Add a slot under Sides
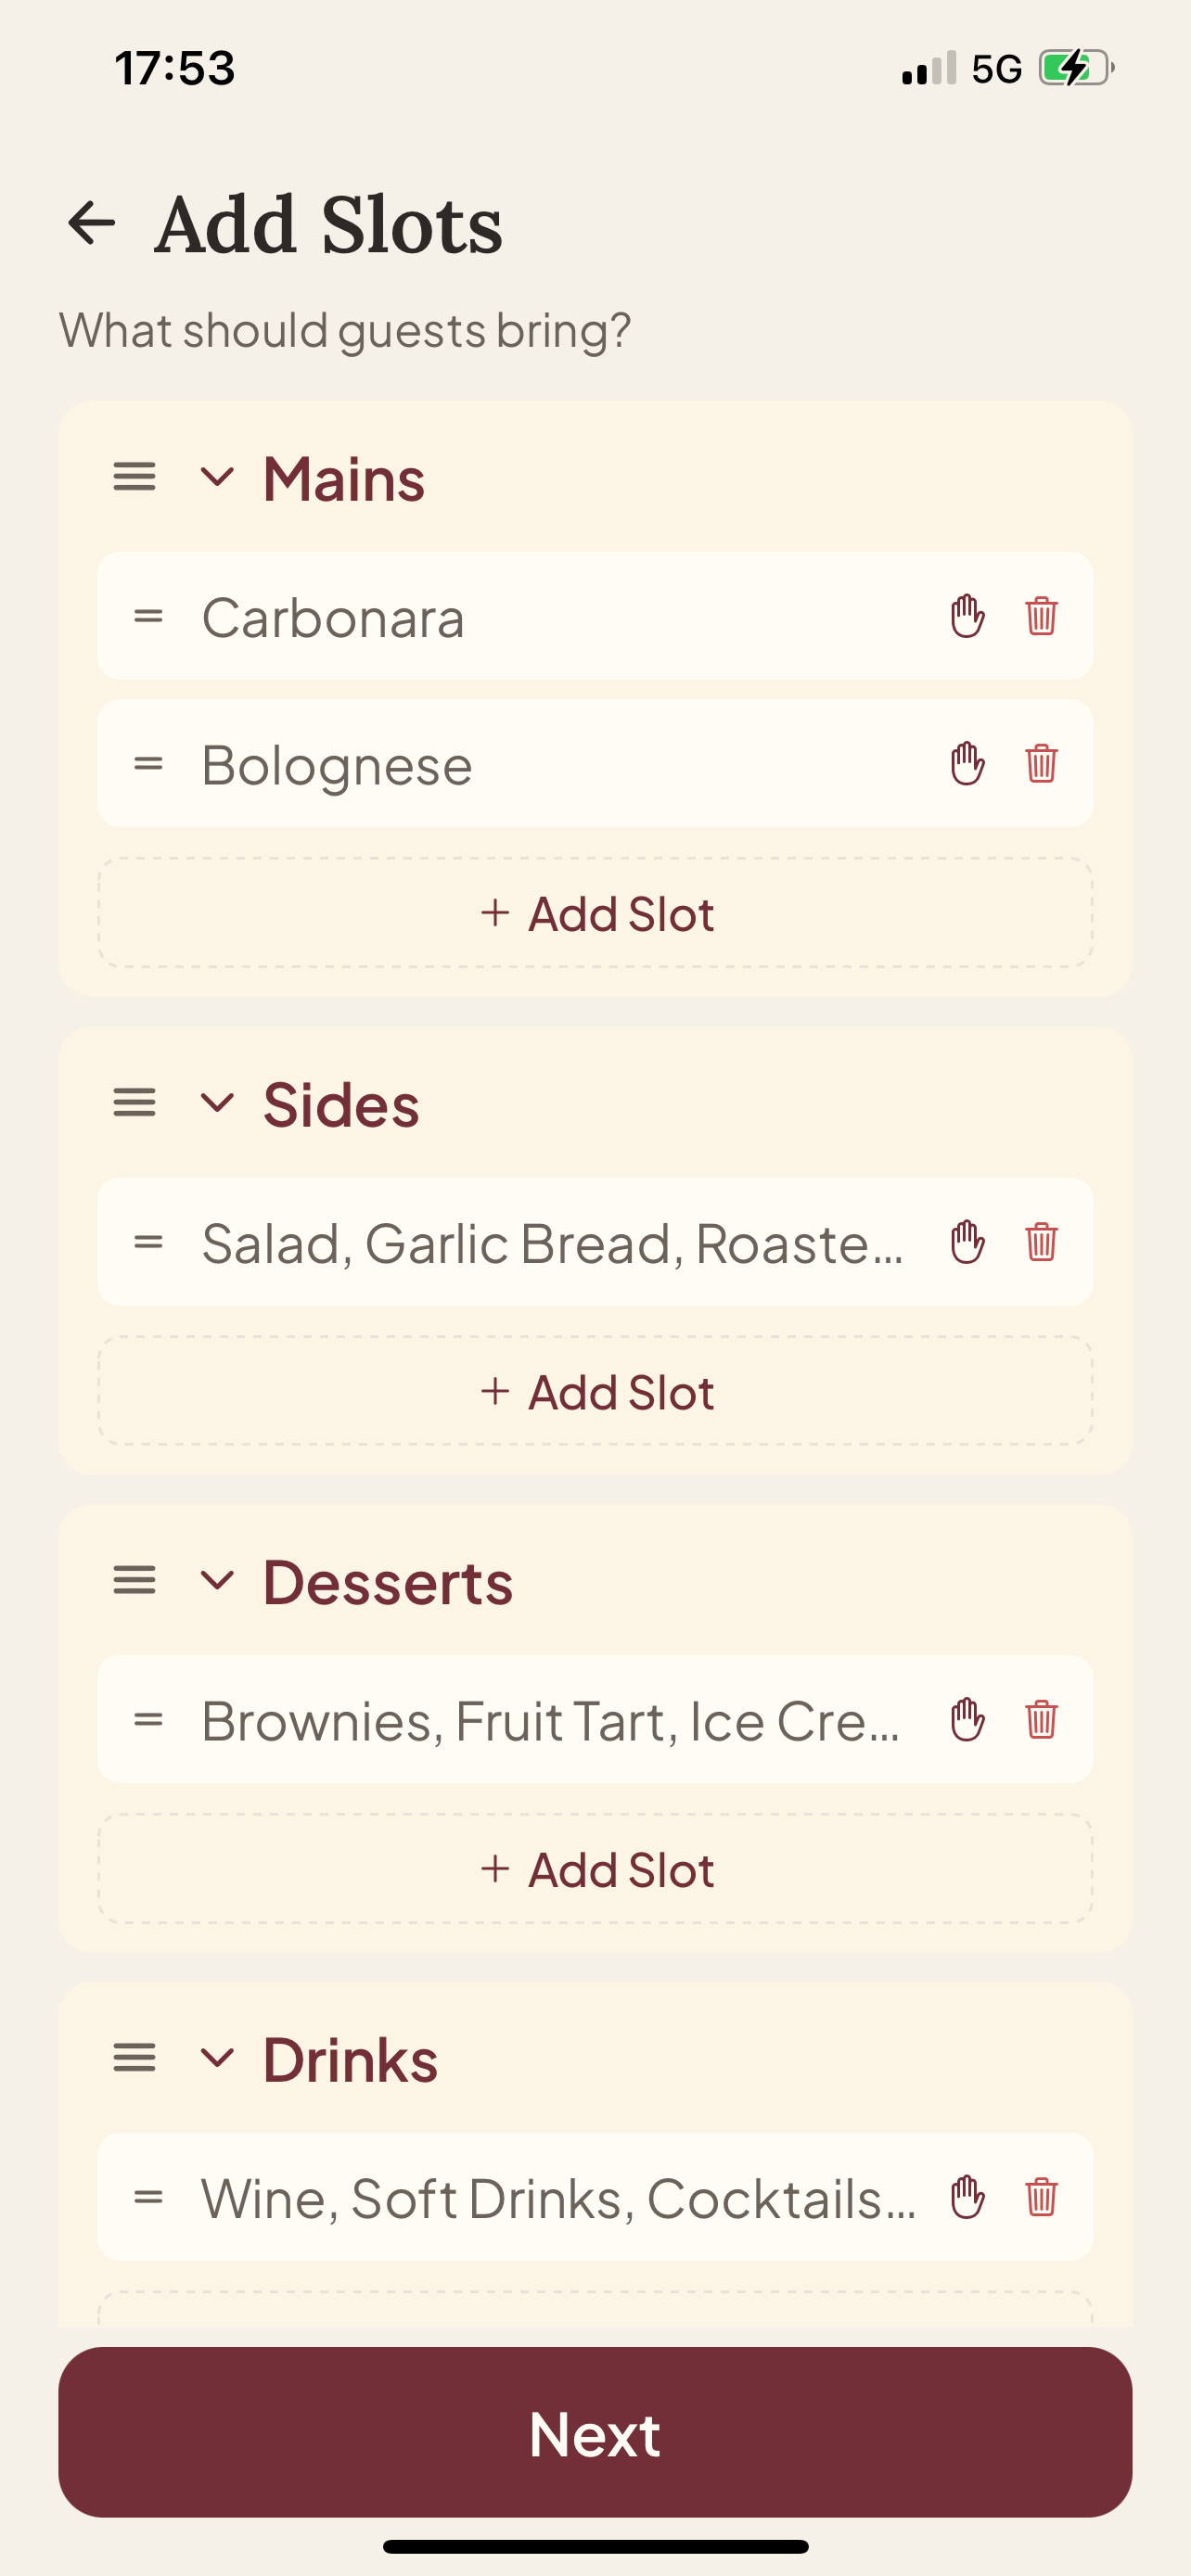 click(595, 1391)
